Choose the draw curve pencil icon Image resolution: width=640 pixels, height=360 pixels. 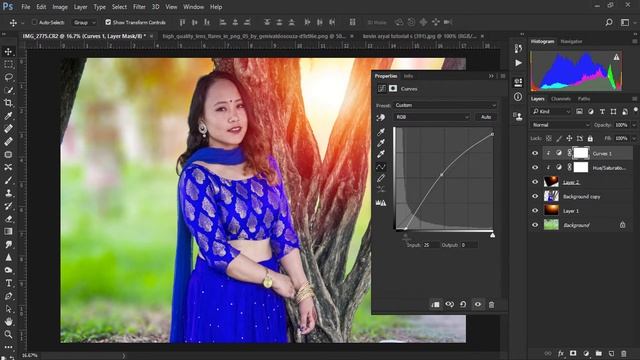381,178
